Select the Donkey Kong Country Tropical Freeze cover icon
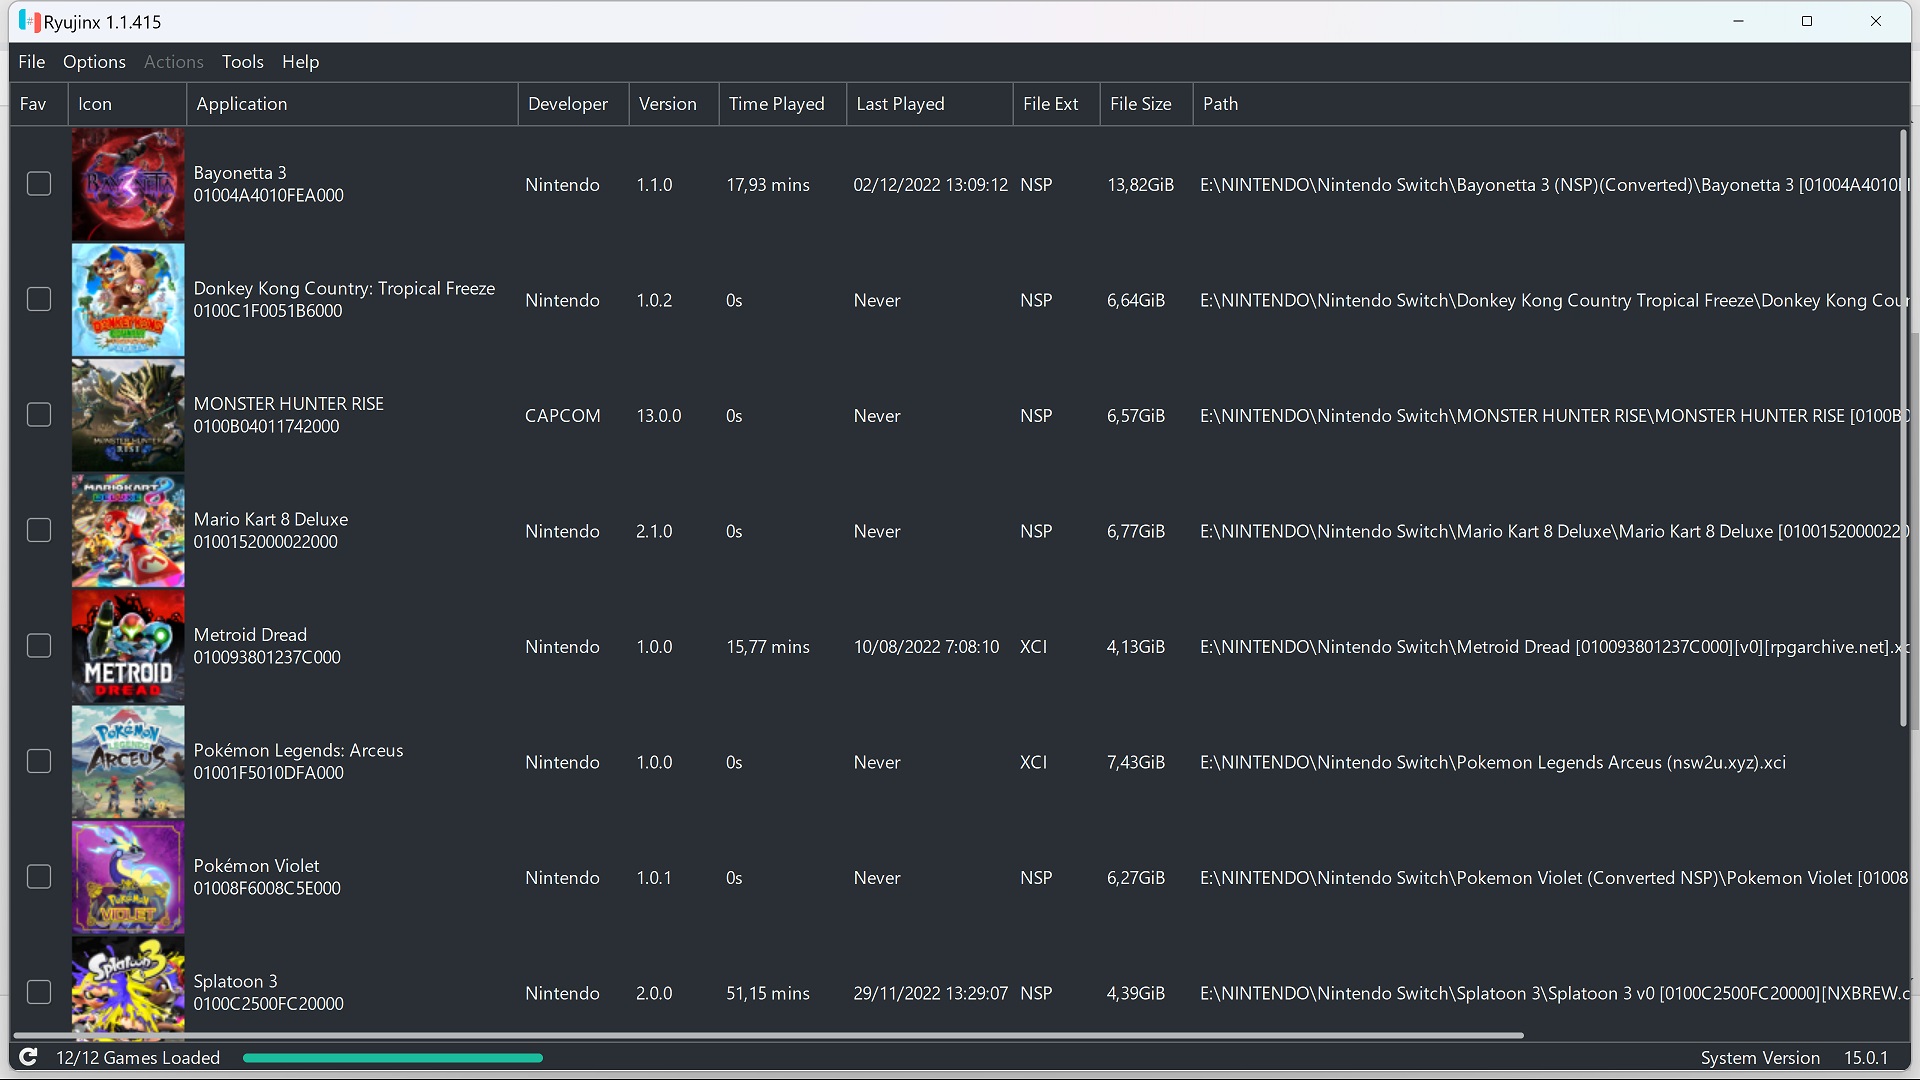Screen dimensions: 1920x1080 [x=128, y=300]
